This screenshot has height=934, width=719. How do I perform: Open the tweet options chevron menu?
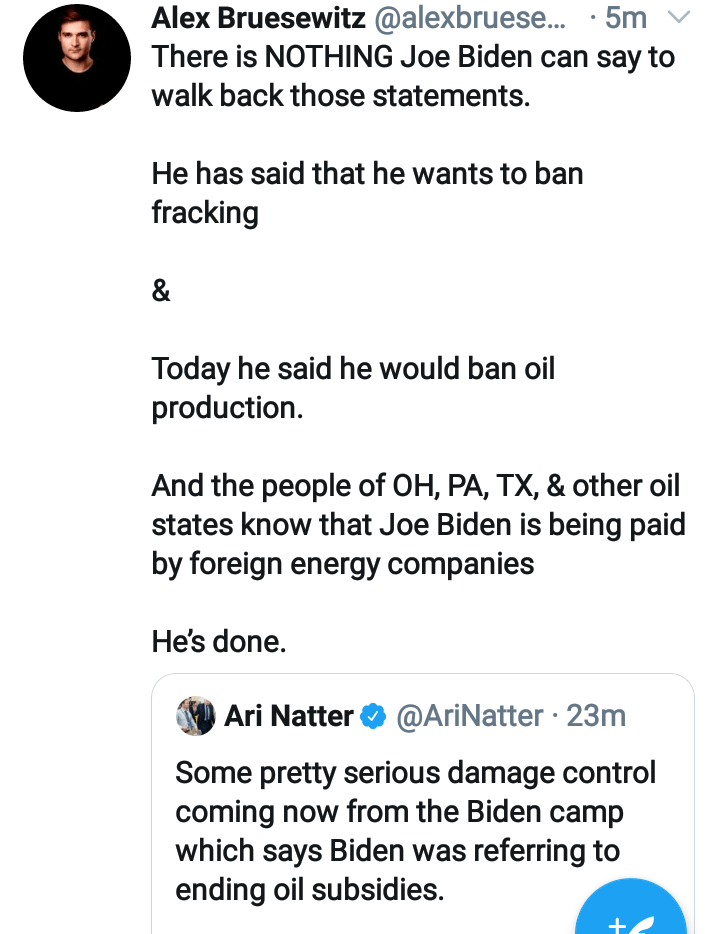pyautogui.click(x=679, y=18)
